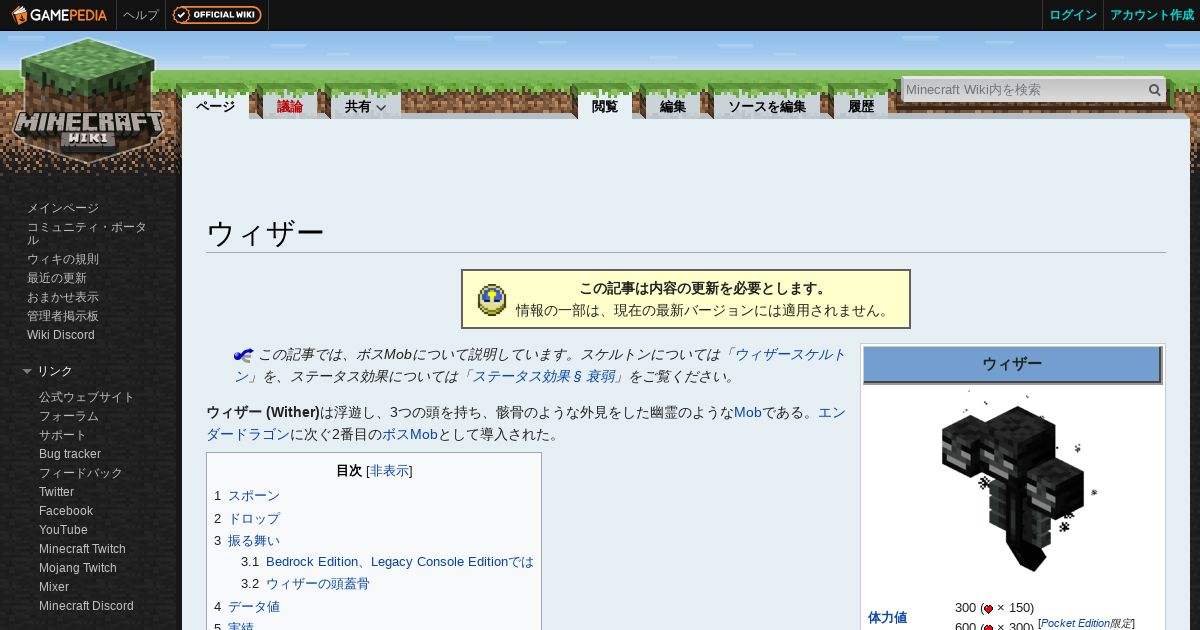The height and width of the screenshot is (630, 1200).
Task: Click the update-needed notice icon
Action: (x=492, y=299)
